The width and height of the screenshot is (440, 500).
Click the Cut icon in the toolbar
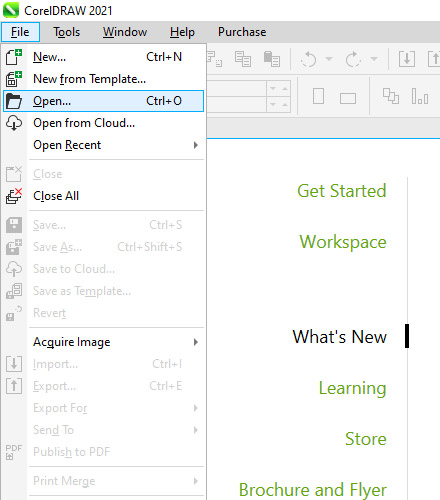pos(214,59)
